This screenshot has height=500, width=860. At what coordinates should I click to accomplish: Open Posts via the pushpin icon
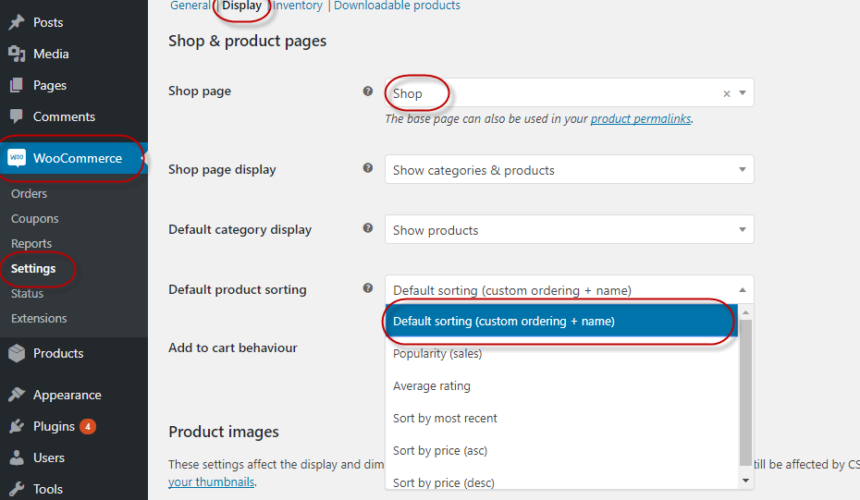(x=16, y=22)
